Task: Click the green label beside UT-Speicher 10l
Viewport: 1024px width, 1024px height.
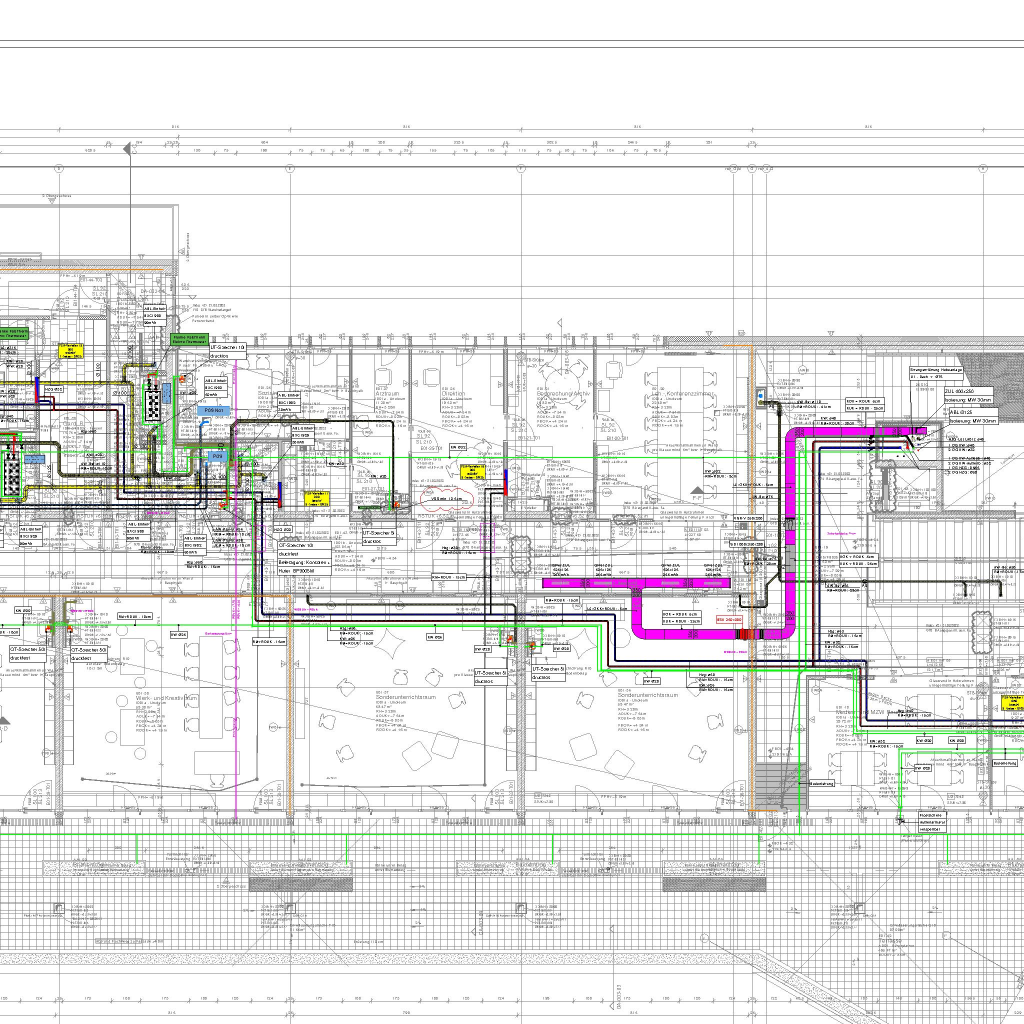Action: 189,339
